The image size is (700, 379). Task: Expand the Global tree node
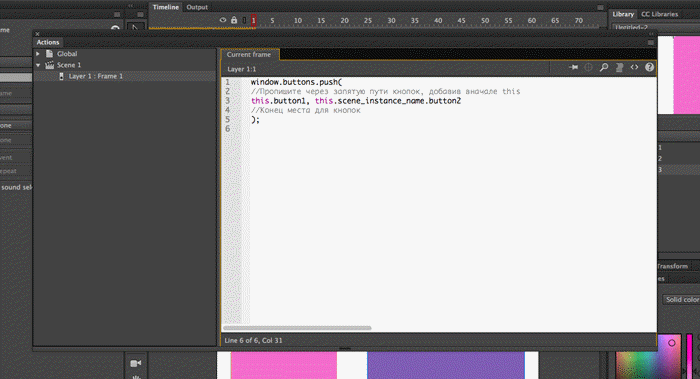[x=38, y=54]
